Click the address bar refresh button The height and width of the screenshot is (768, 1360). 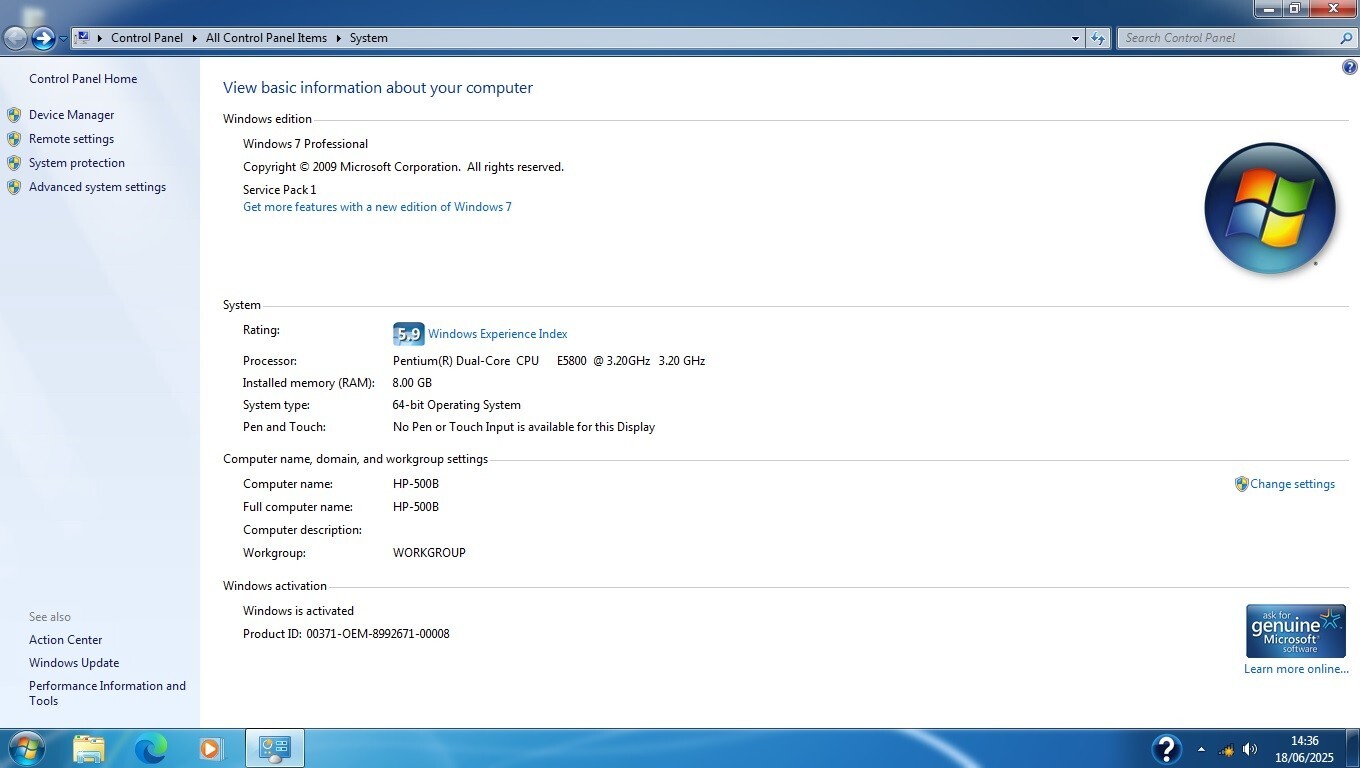1098,38
